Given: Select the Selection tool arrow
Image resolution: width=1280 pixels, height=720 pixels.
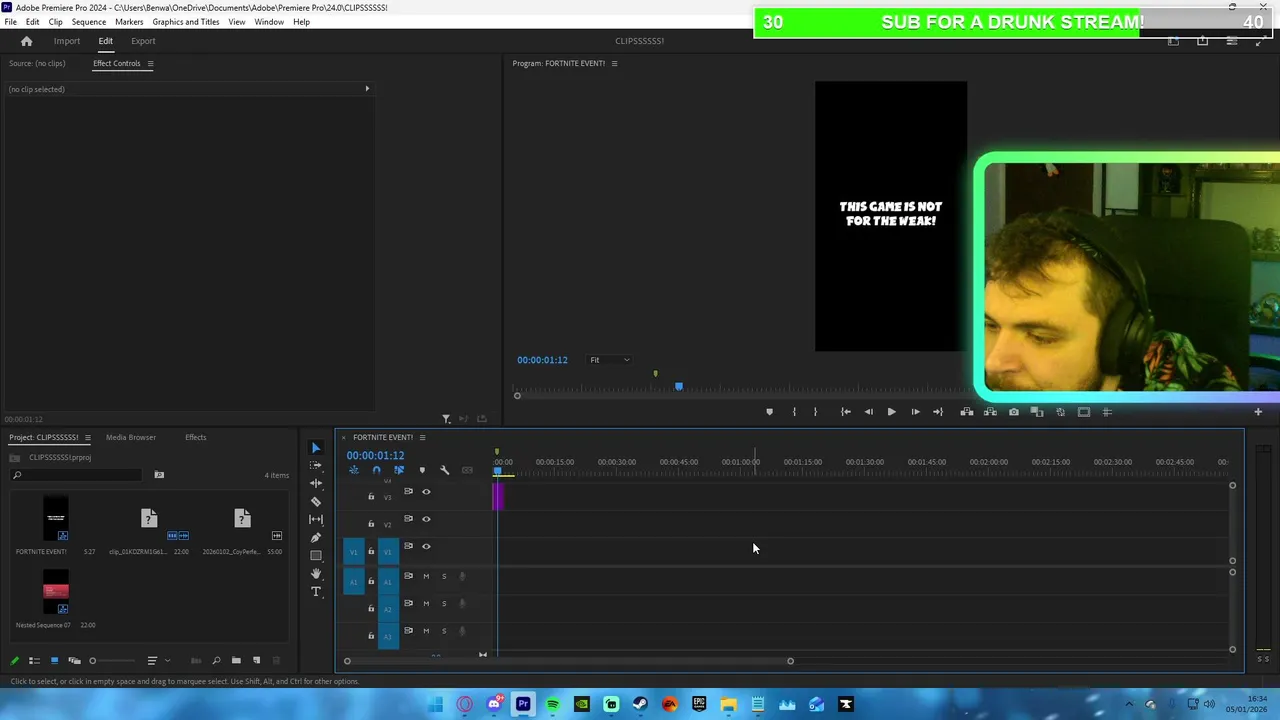Looking at the screenshot, I should 316,448.
